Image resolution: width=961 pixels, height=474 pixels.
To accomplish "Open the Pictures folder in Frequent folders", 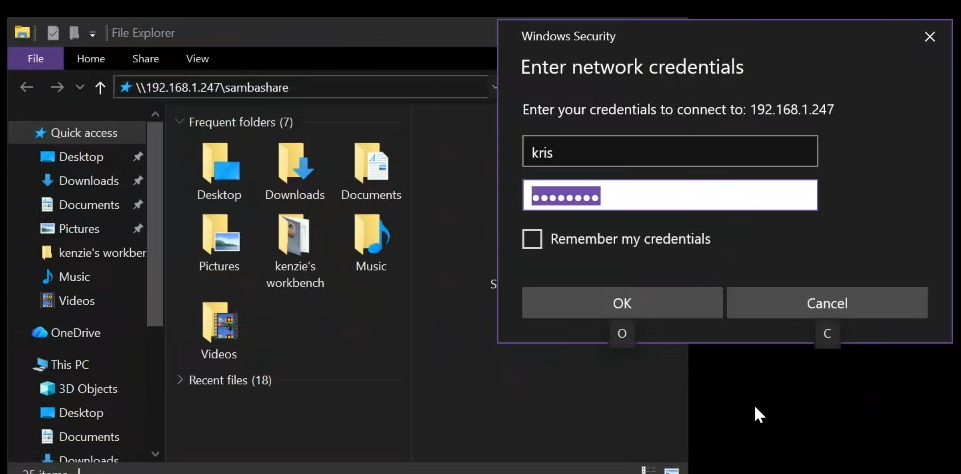I will (219, 237).
